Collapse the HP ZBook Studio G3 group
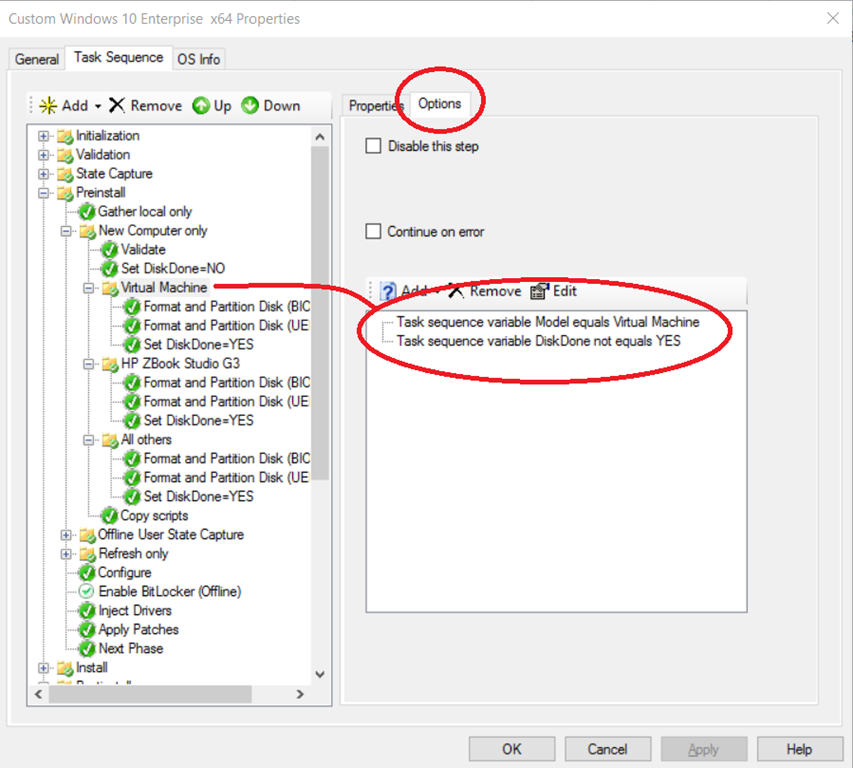Viewport: 853px width, 768px height. [x=88, y=364]
